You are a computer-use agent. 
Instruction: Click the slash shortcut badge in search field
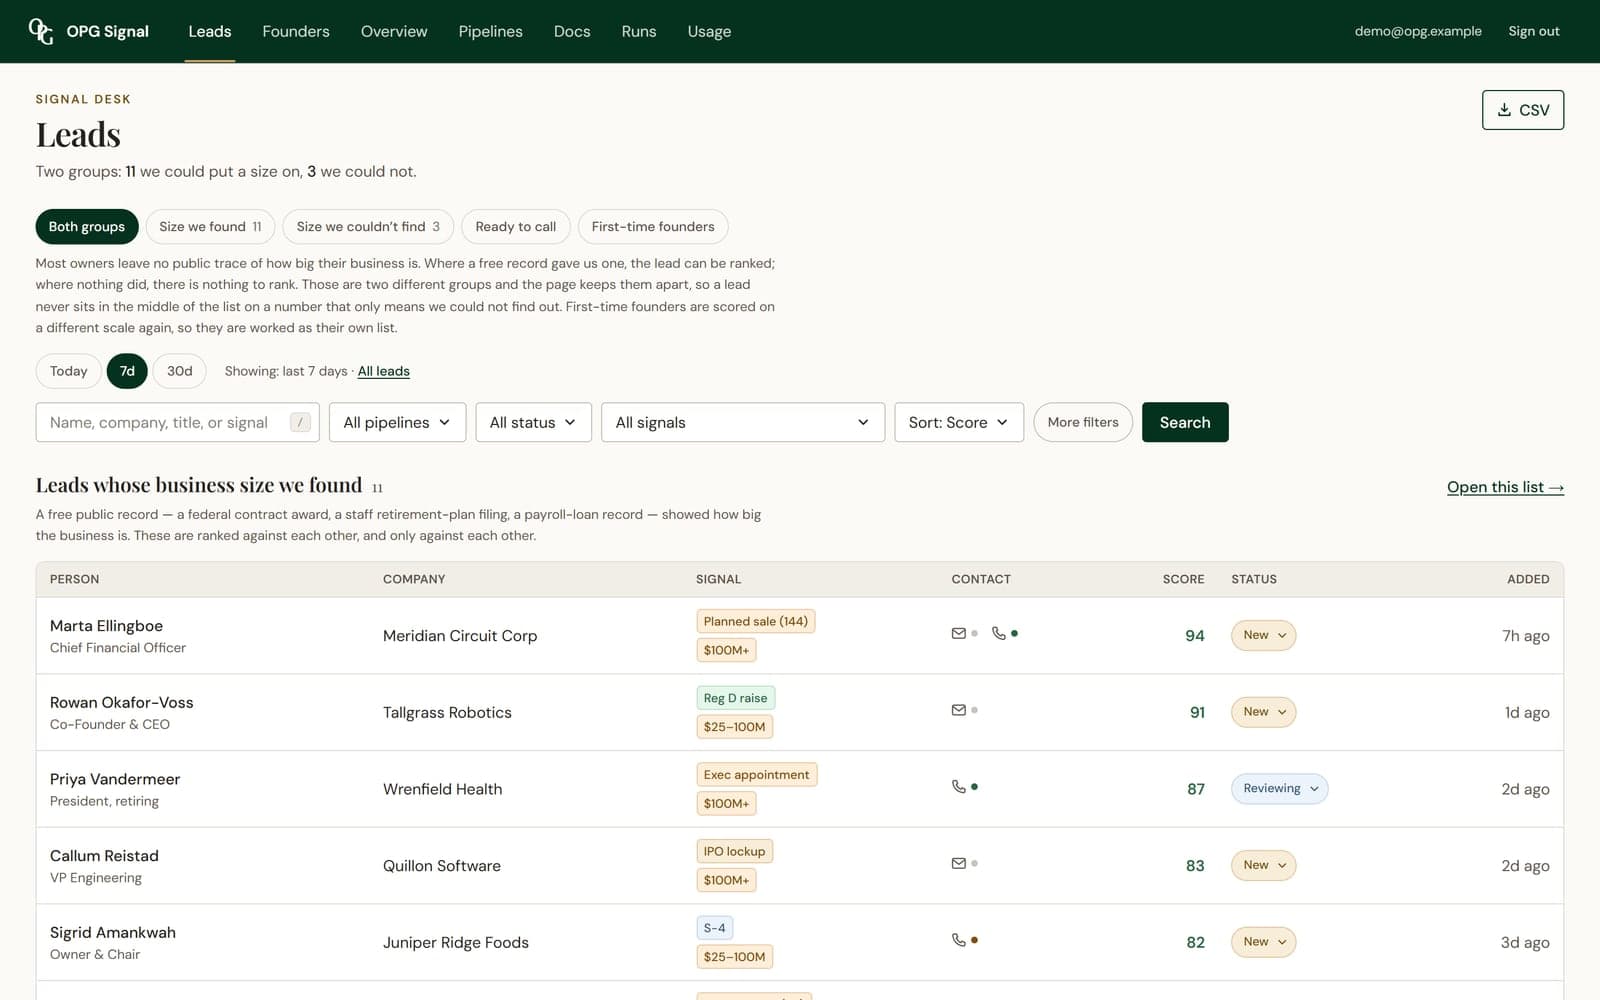pos(300,422)
